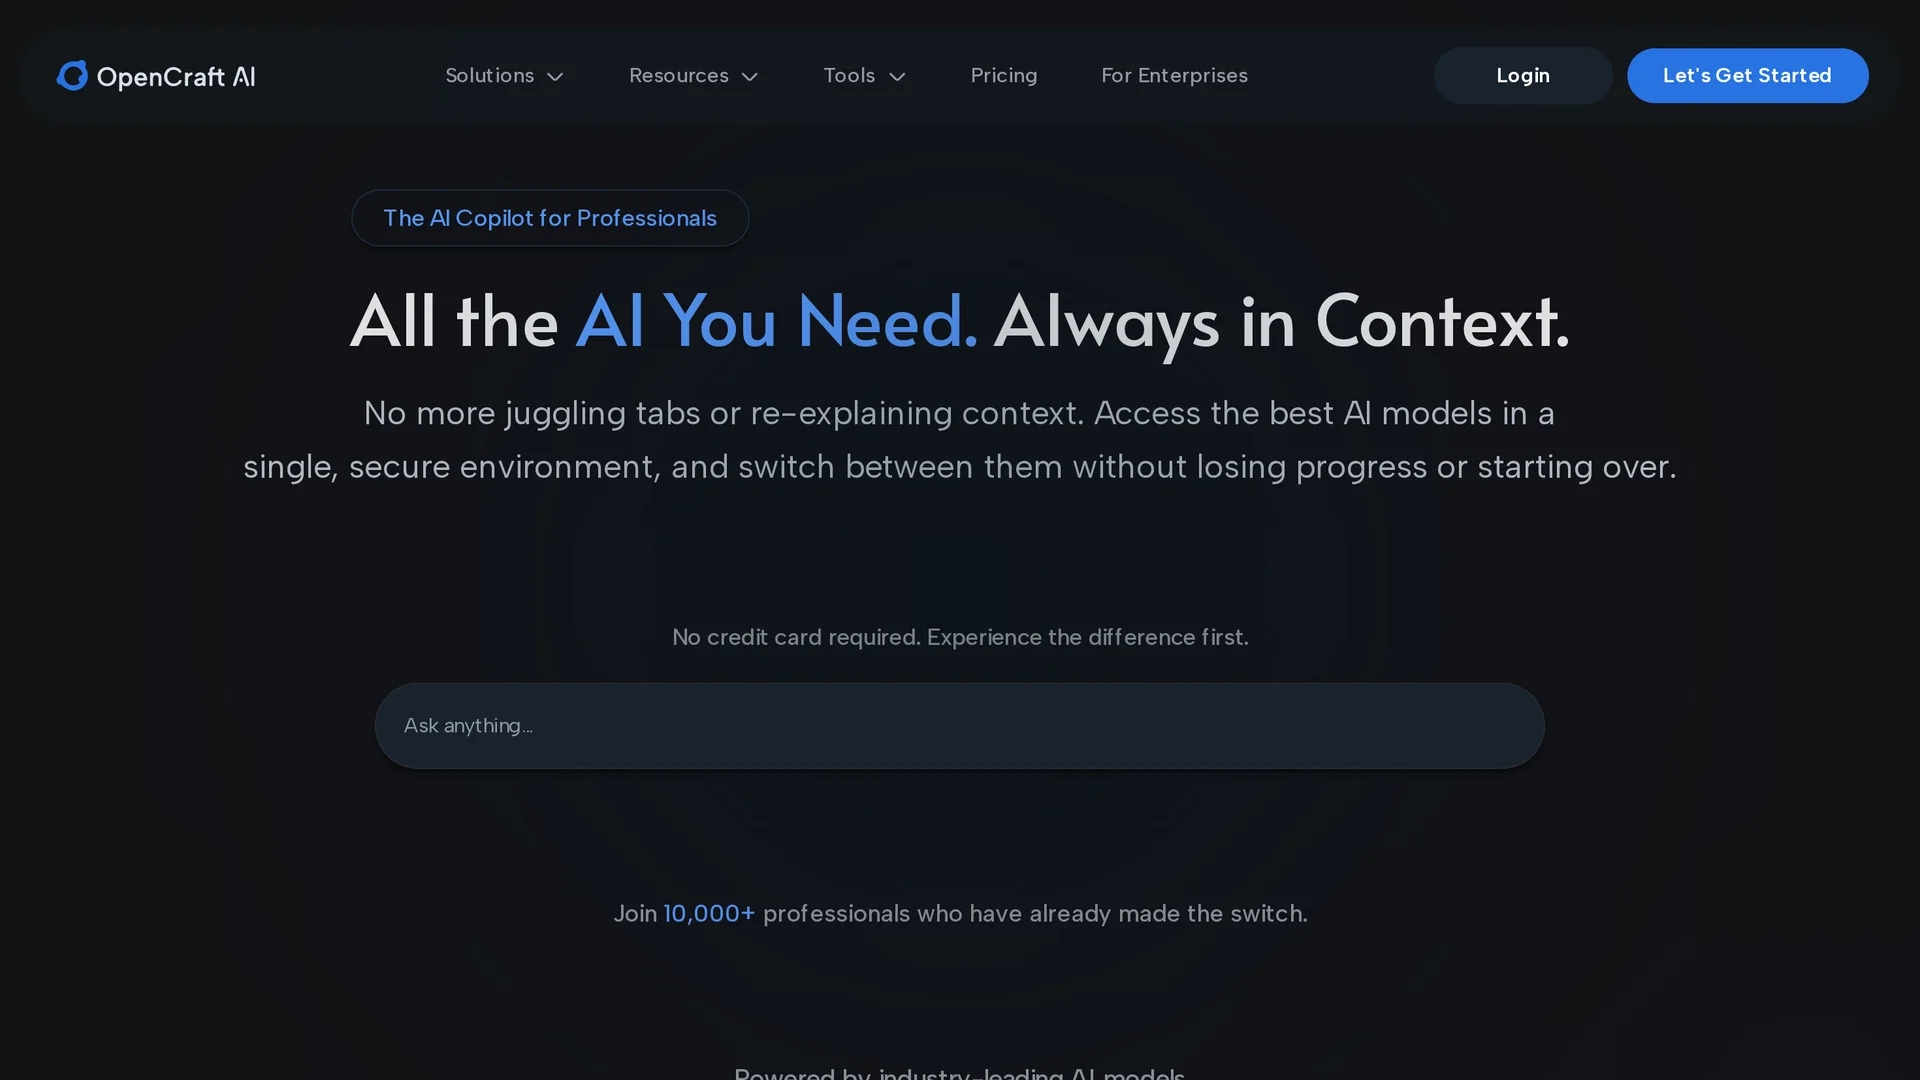Click the "AI You Need." headline text
This screenshot has height=1080, width=1920.
777,322
